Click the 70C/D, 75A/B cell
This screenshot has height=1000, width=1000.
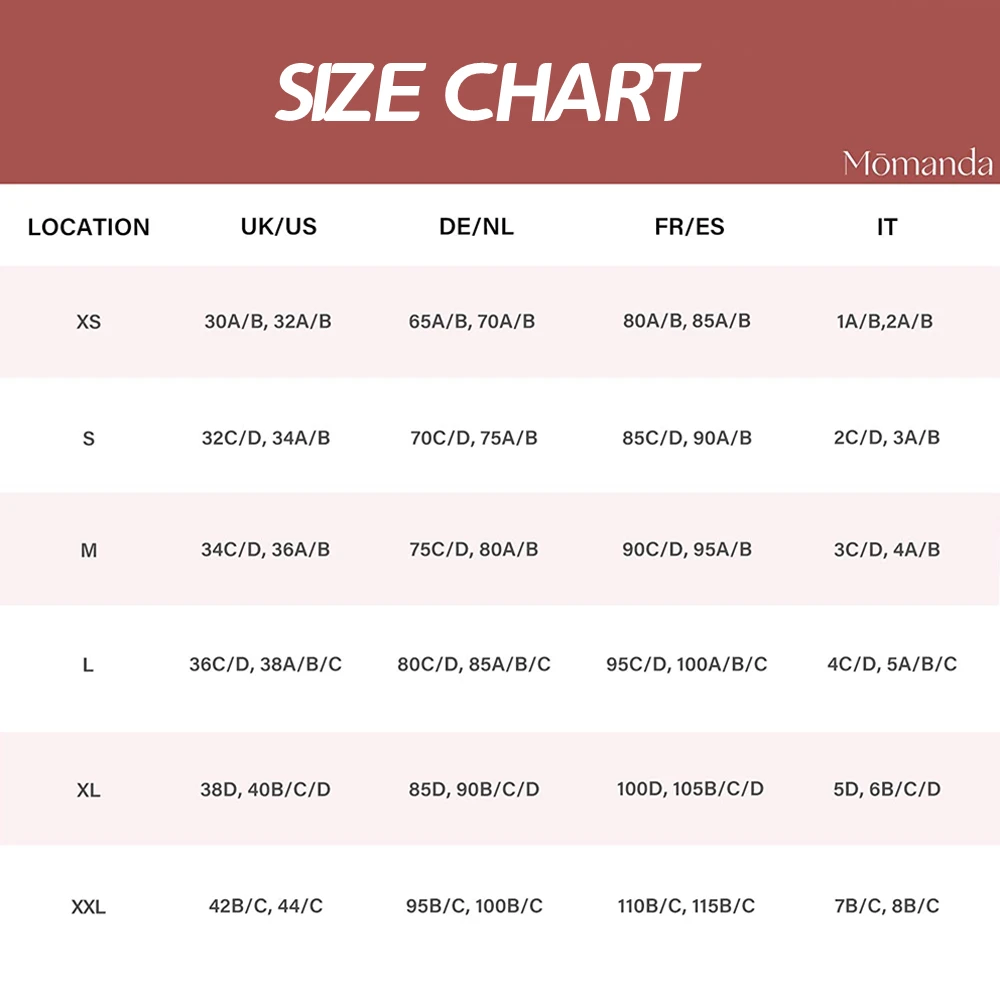tap(474, 438)
